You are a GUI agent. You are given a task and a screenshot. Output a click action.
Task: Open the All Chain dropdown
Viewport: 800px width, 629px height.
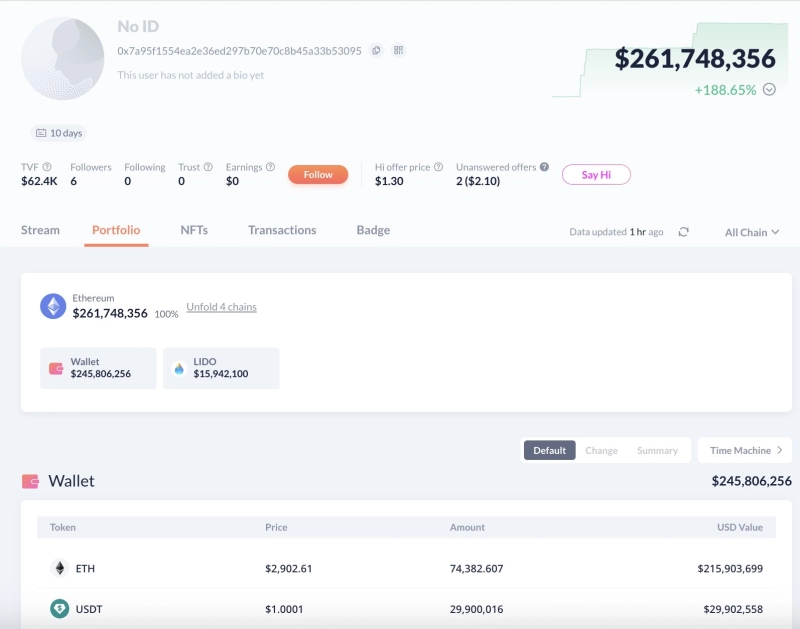(751, 232)
